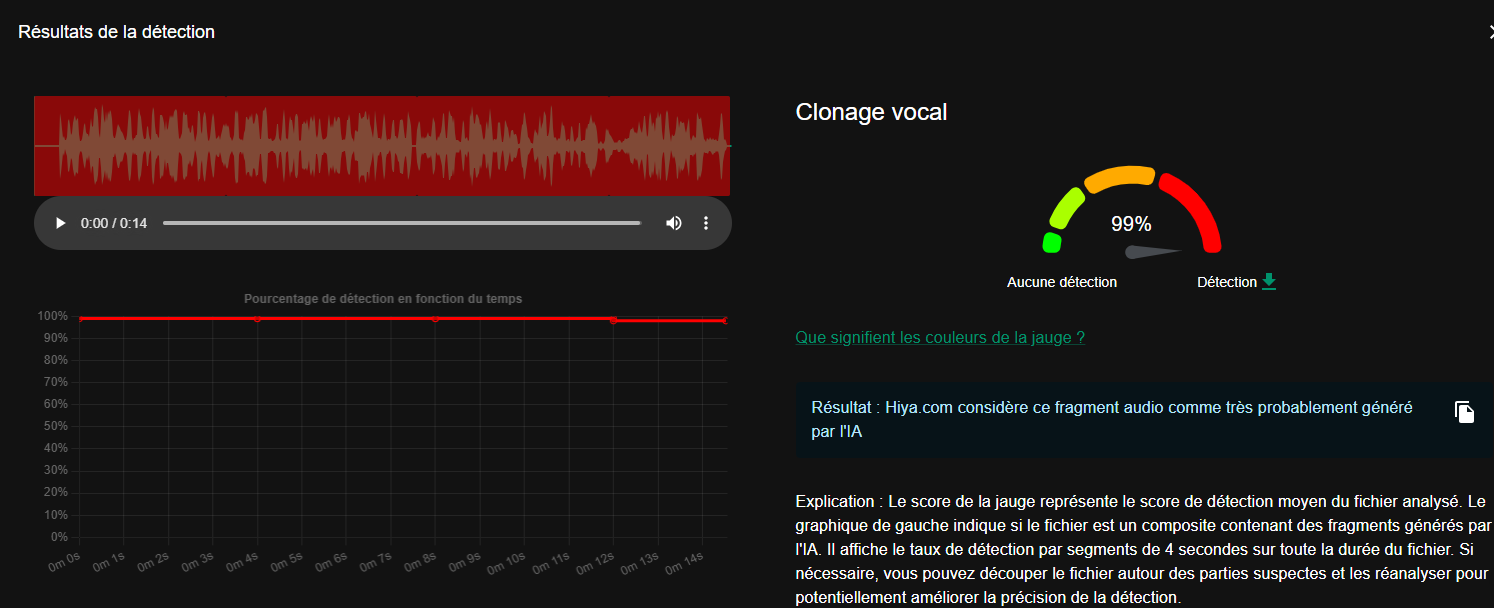The image size is (1494, 608).
Task: Click the orange segment of the gauge
Action: pyautogui.click(x=1120, y=178)
